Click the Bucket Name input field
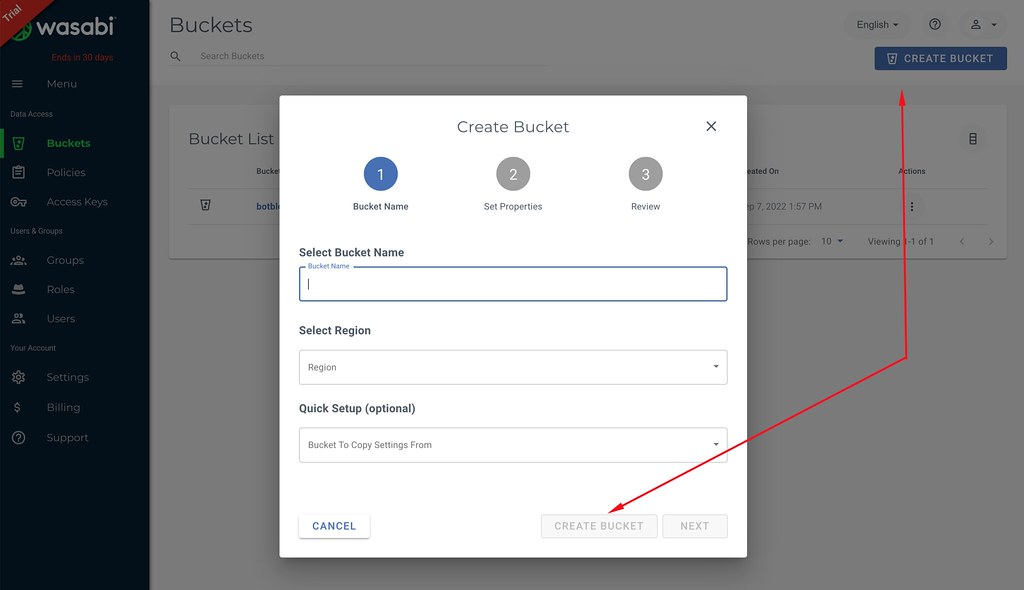 (x=513, y=284)
